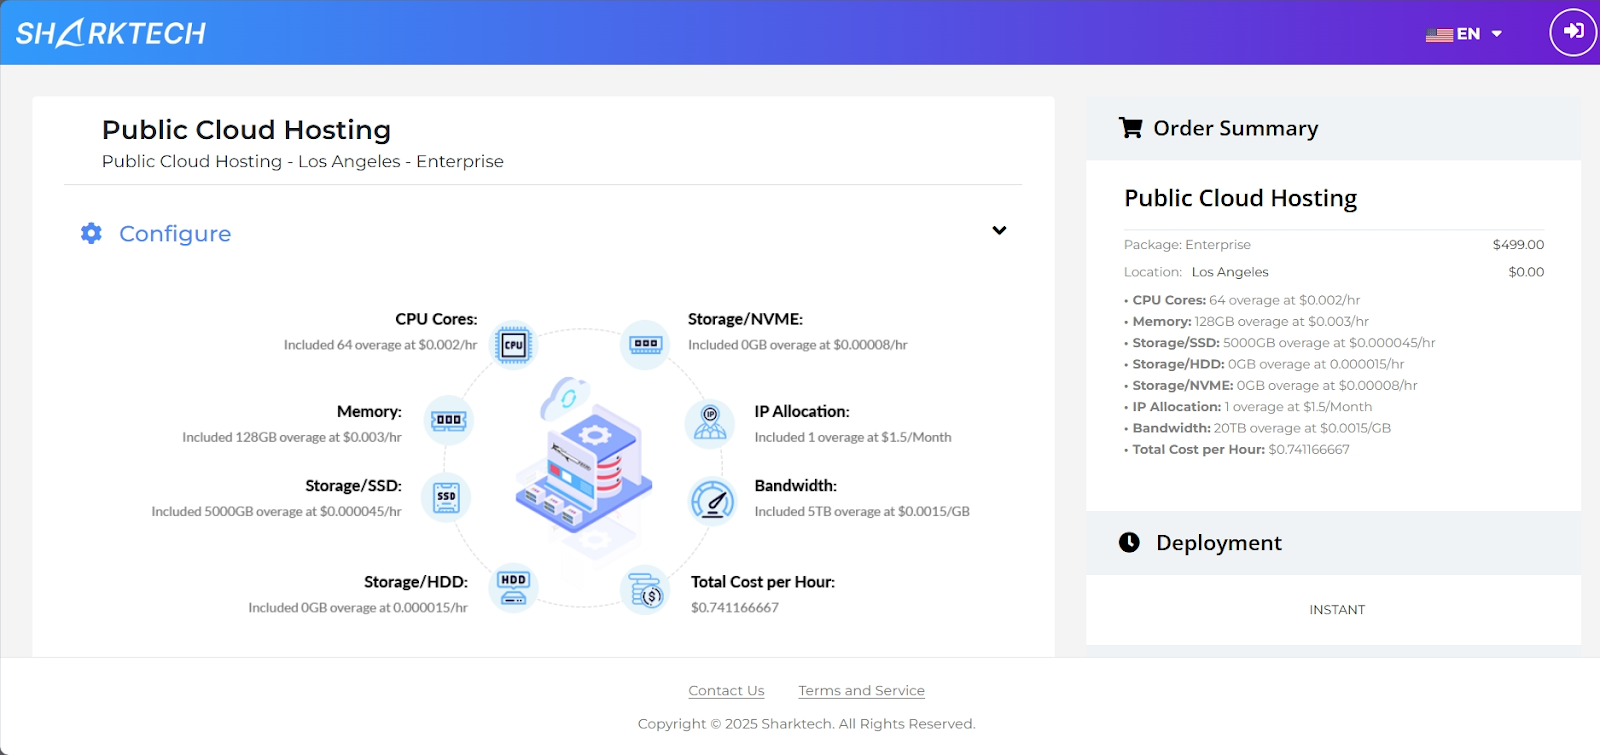Click the Sharktech logo

pyautogui.click(x=111, y=33)
